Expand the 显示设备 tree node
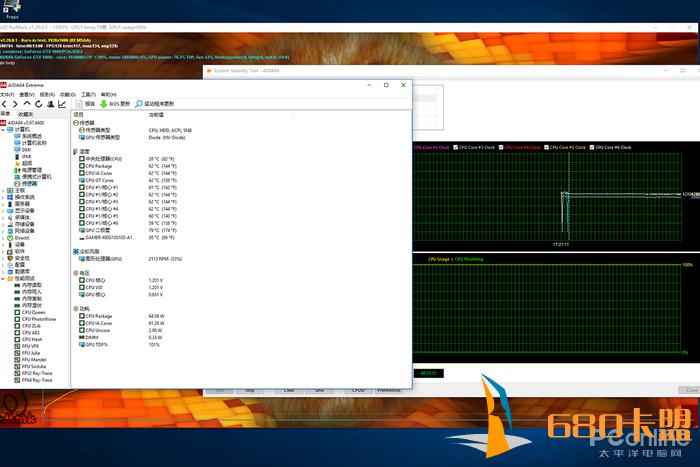This screenshot has height=467, width=700. [3, 211]
